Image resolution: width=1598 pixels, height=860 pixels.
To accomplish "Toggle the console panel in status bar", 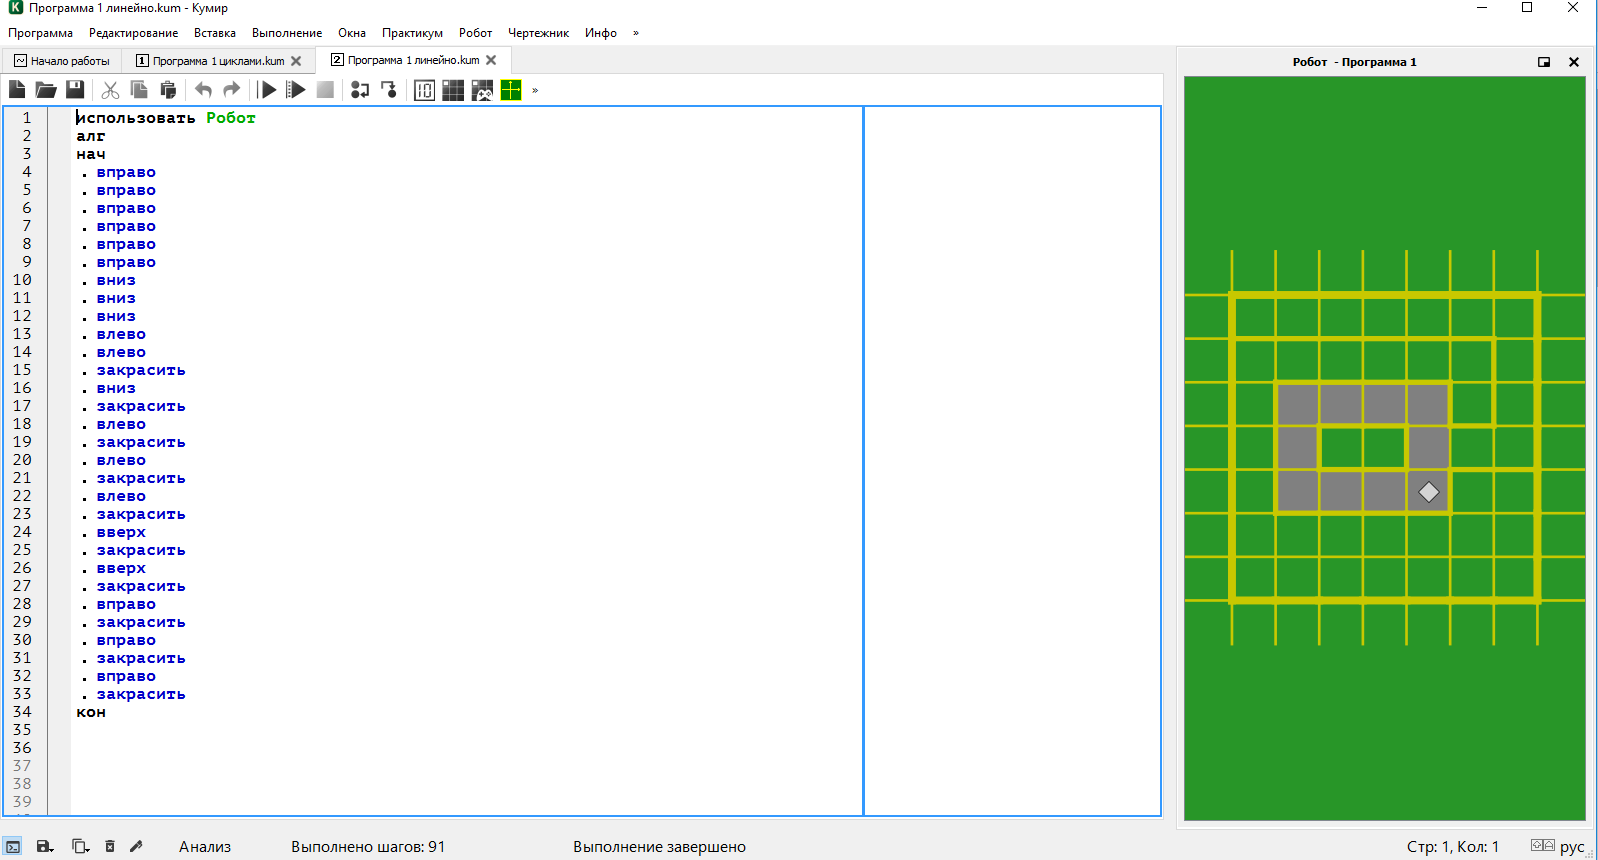I will pos(13,847).
